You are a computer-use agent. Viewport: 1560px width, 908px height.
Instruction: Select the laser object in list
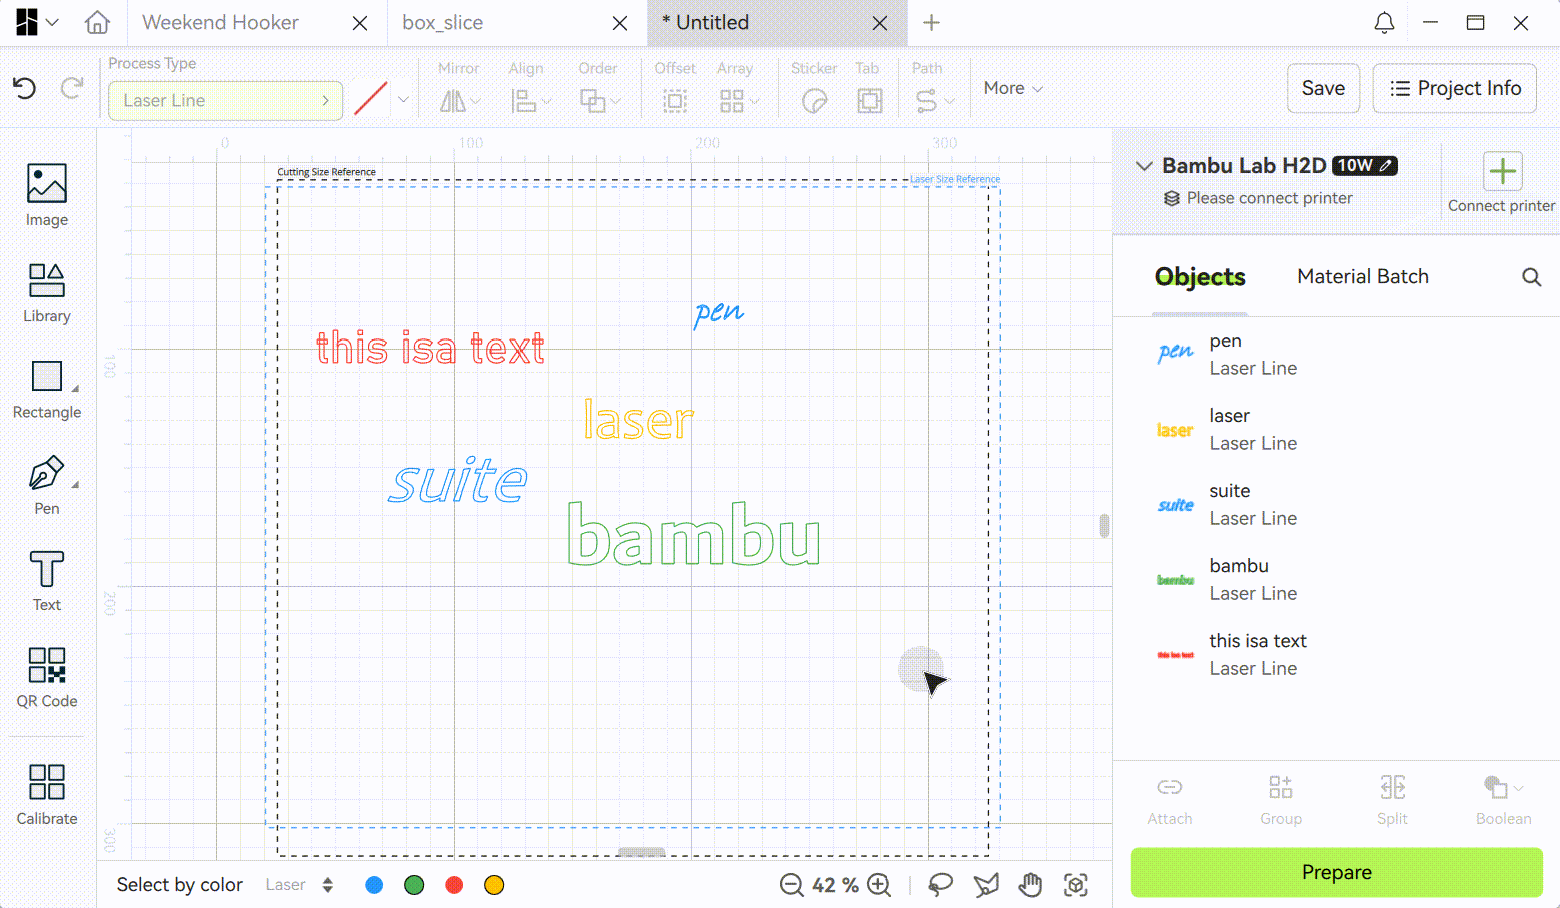(x=1337, y=430)
